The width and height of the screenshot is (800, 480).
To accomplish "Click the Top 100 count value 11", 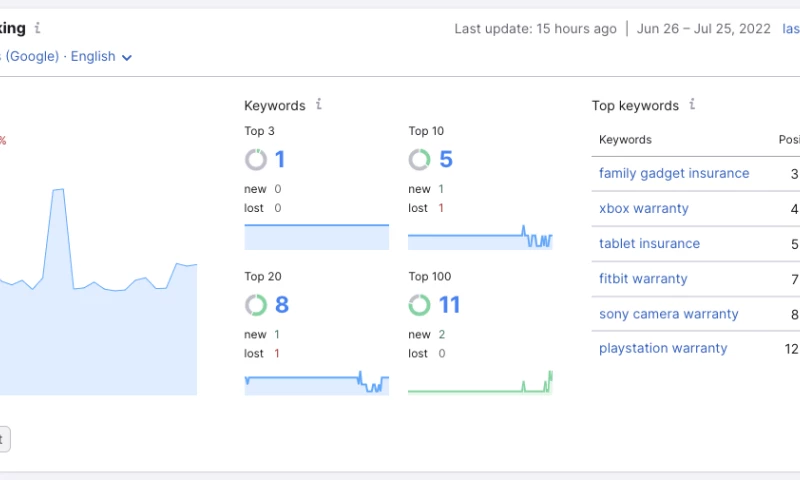I will (x=449, y=305).
